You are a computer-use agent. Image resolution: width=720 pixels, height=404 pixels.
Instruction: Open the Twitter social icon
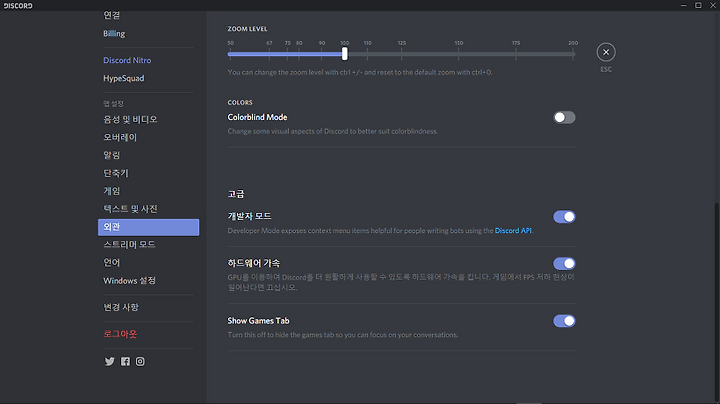click(x=109, y=361)
